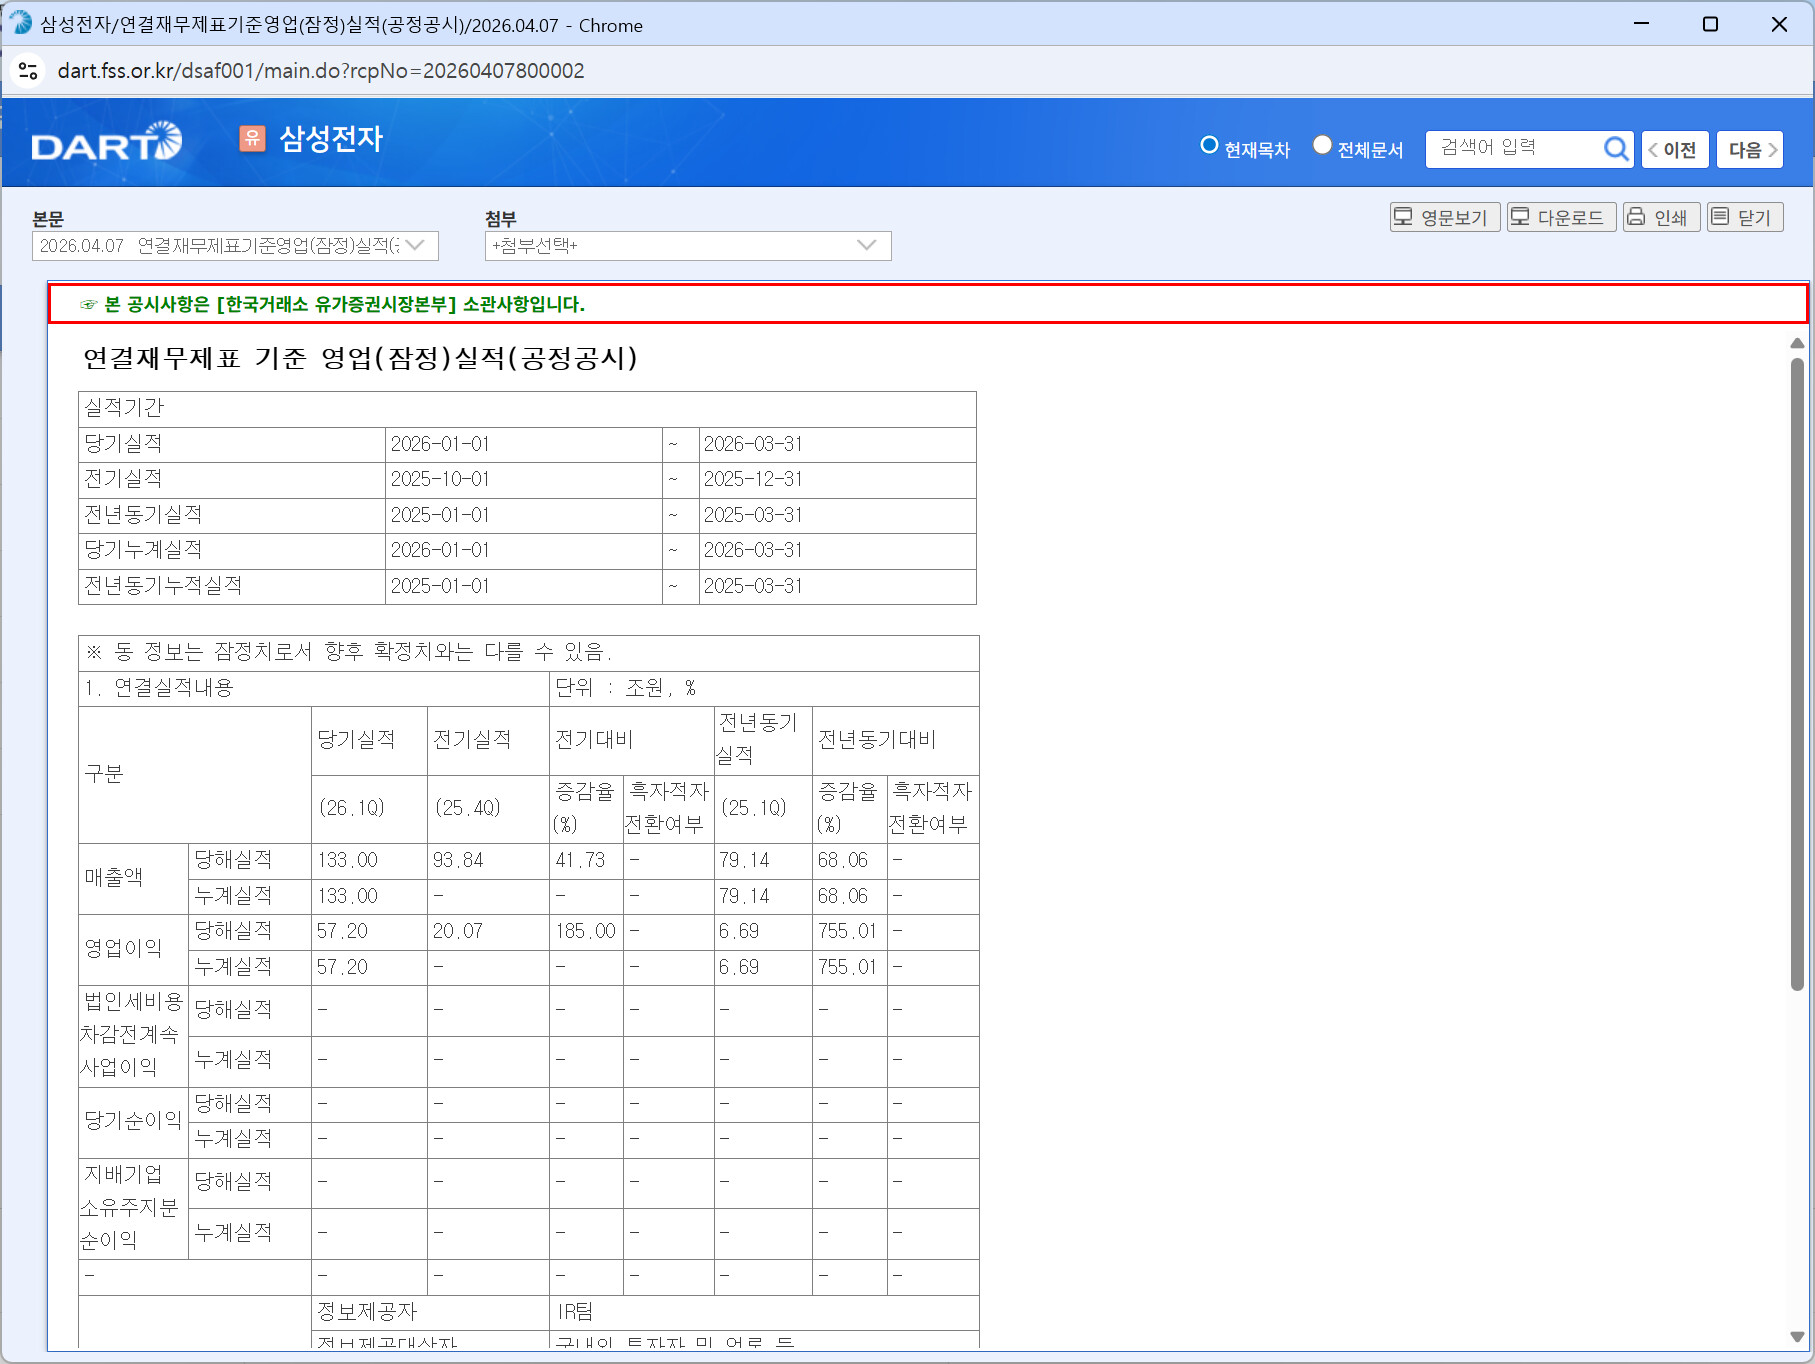Click the search magnifier icon
The width and height of the screenshot is (1815, 1364).
[1615, 149]
